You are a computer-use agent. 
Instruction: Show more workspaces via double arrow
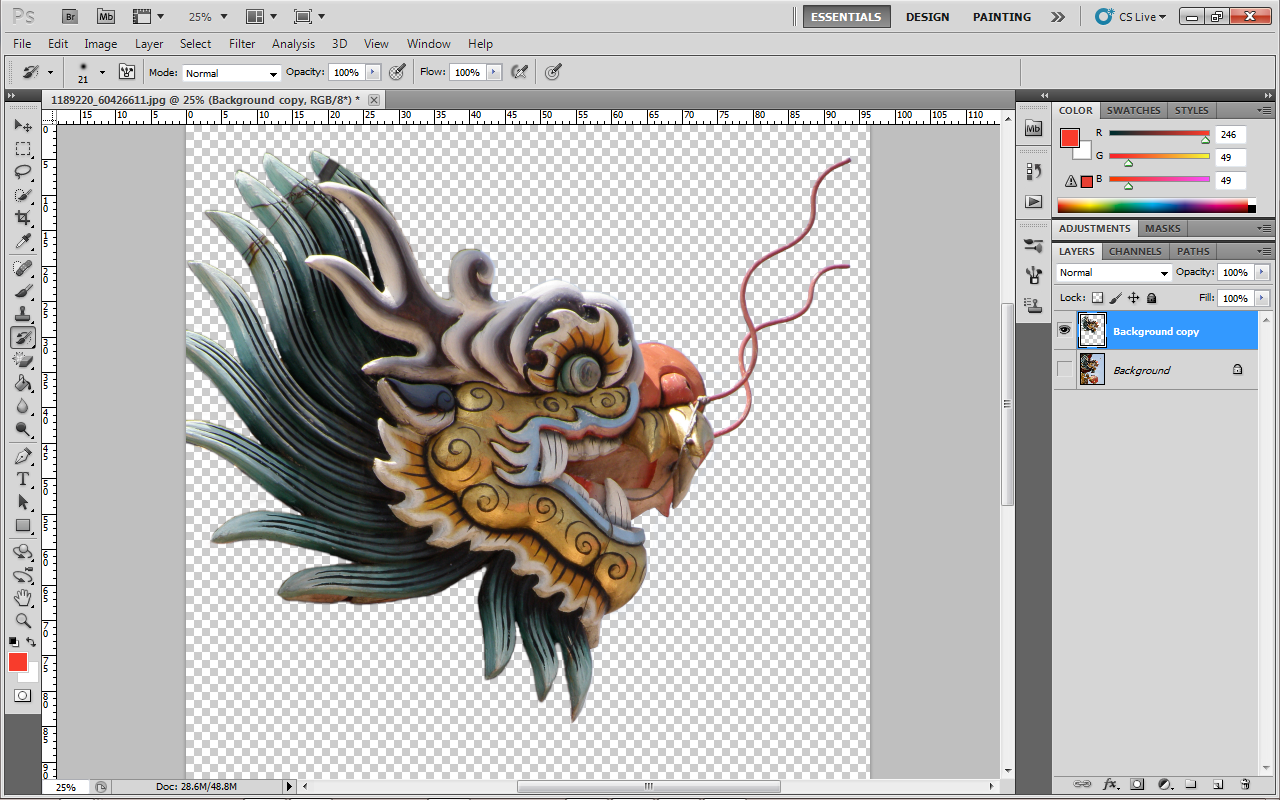(x=1058, y=17)
